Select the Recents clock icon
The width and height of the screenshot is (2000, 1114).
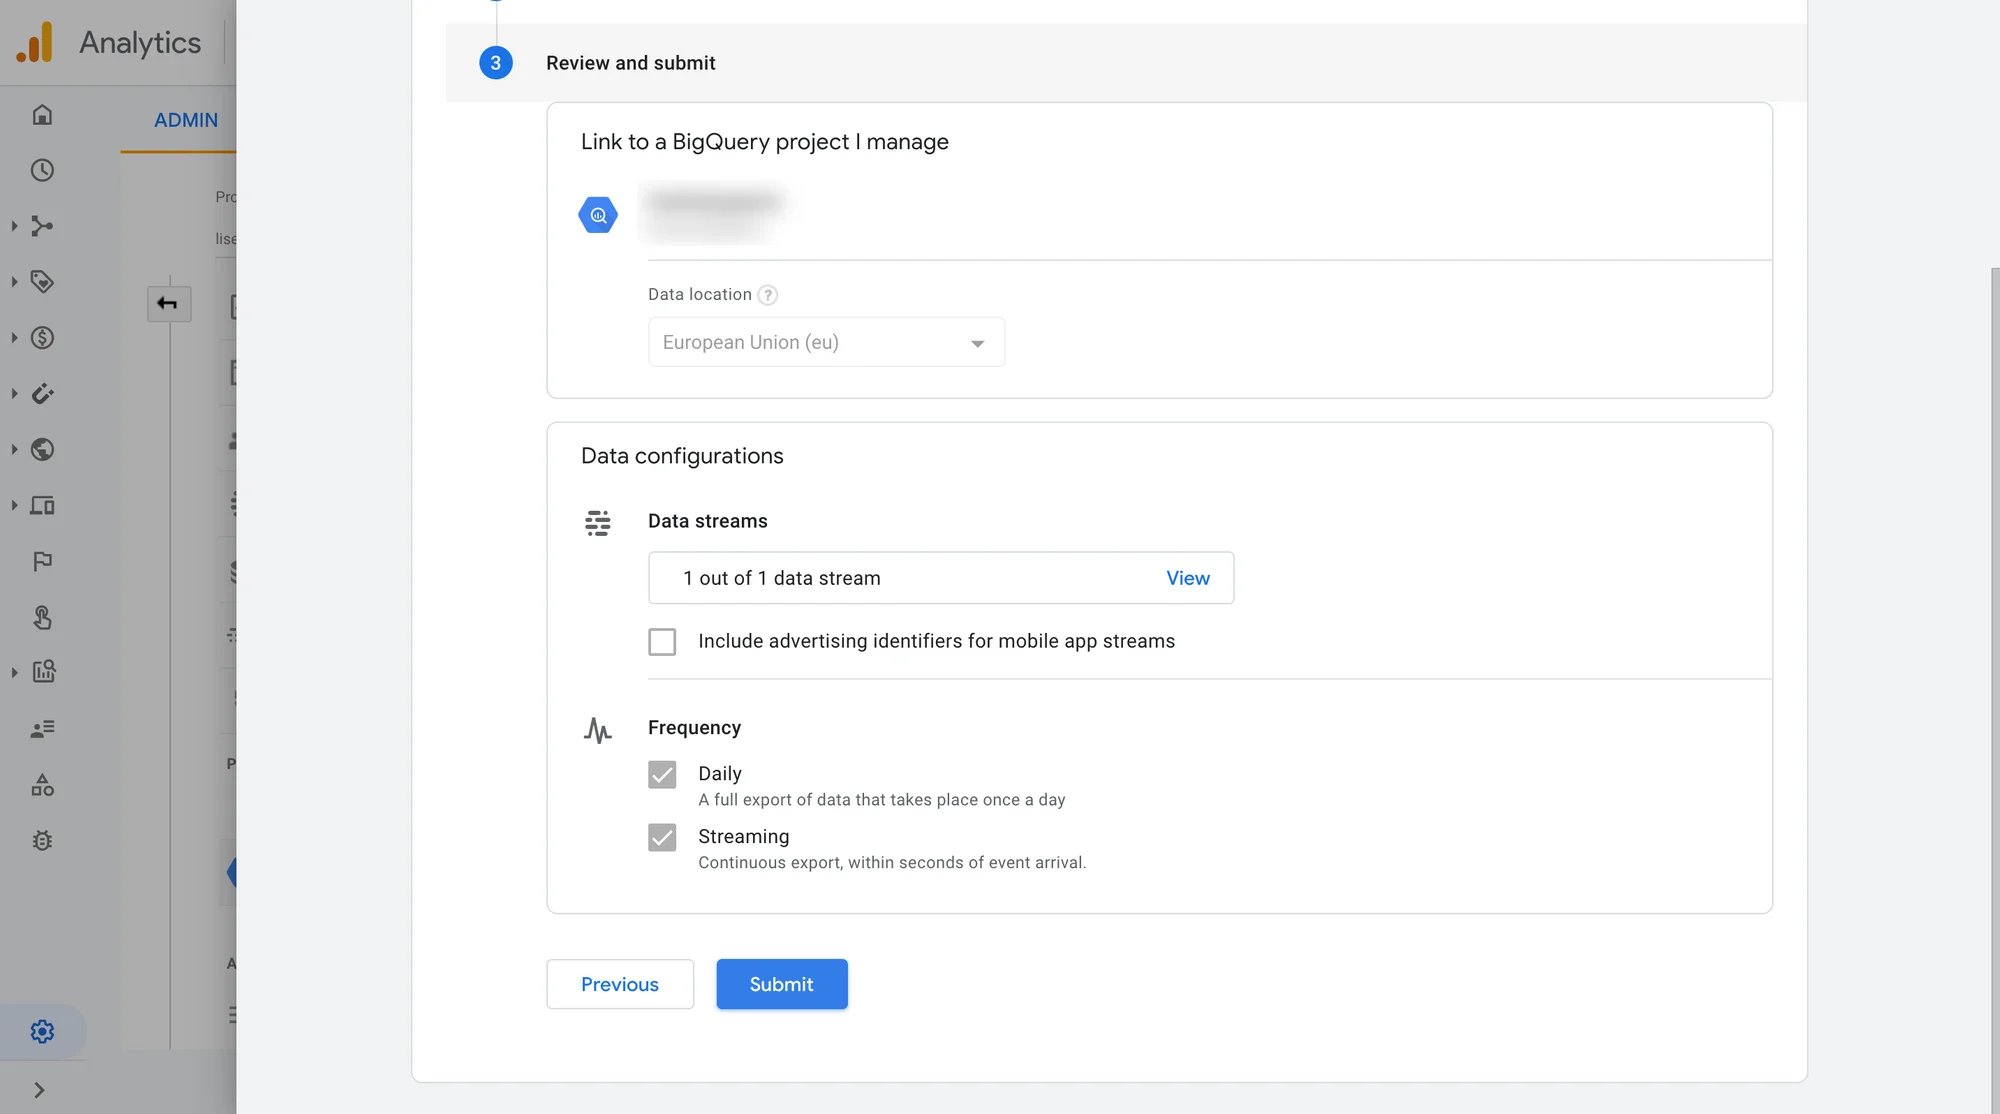click(42, 170)
